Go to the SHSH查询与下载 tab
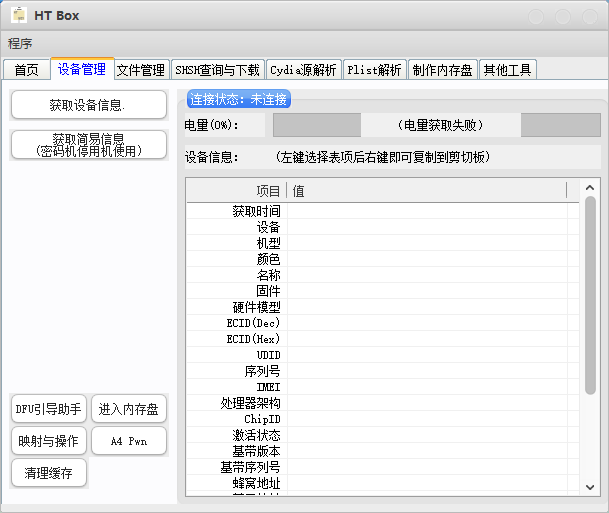 click(x=217, y=70)
